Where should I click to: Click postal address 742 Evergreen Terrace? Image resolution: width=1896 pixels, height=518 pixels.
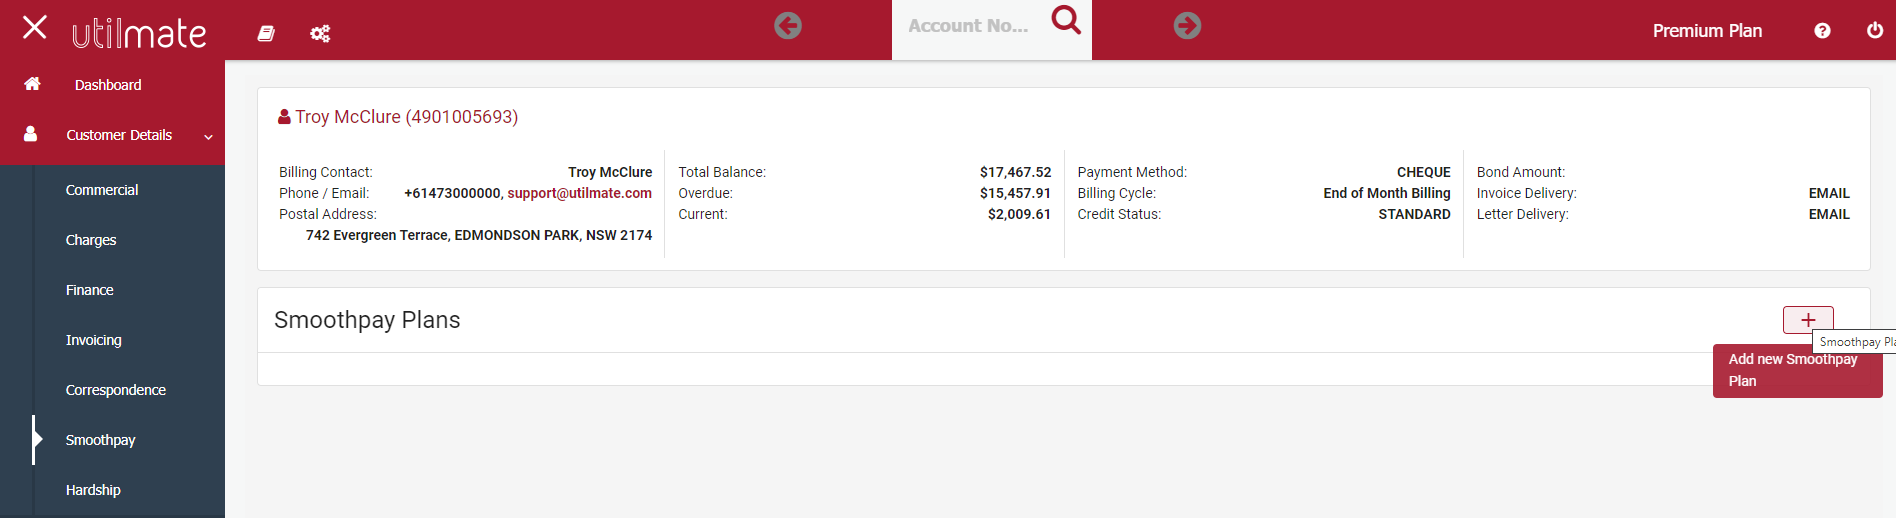478,235
